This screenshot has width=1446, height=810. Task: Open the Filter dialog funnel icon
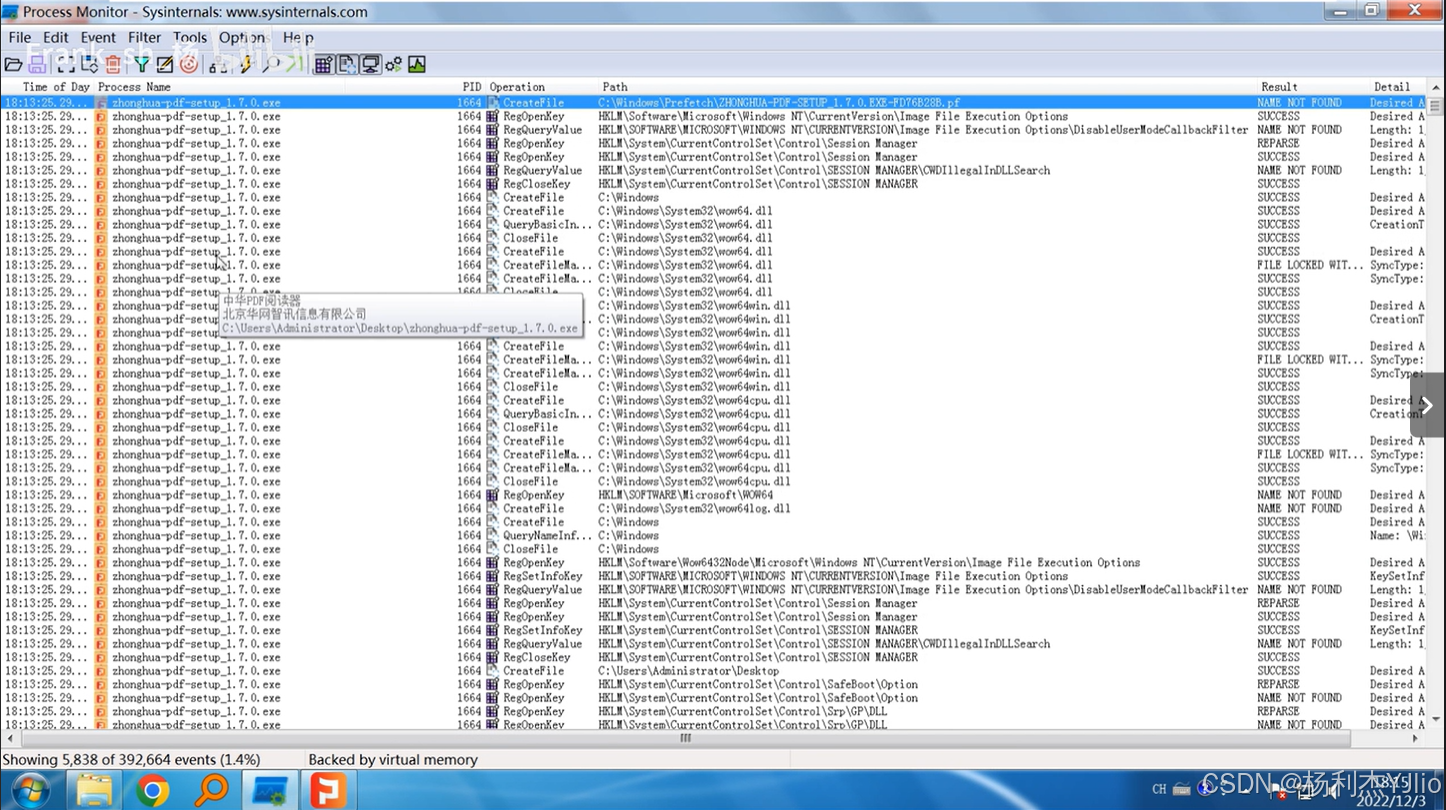click(142, 64)
